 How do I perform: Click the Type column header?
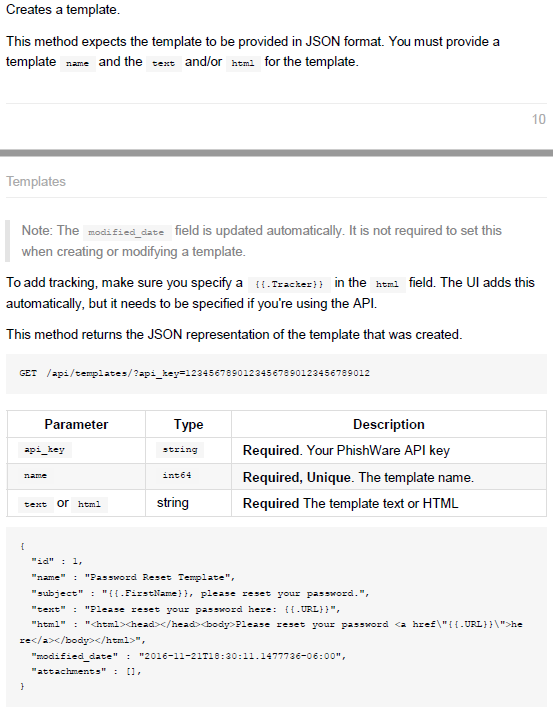point(188,424)
